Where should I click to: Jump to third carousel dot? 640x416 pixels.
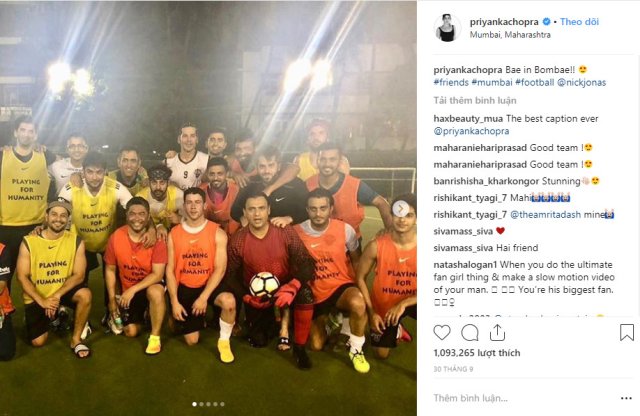pyautogui.click(x=208, y=404)
